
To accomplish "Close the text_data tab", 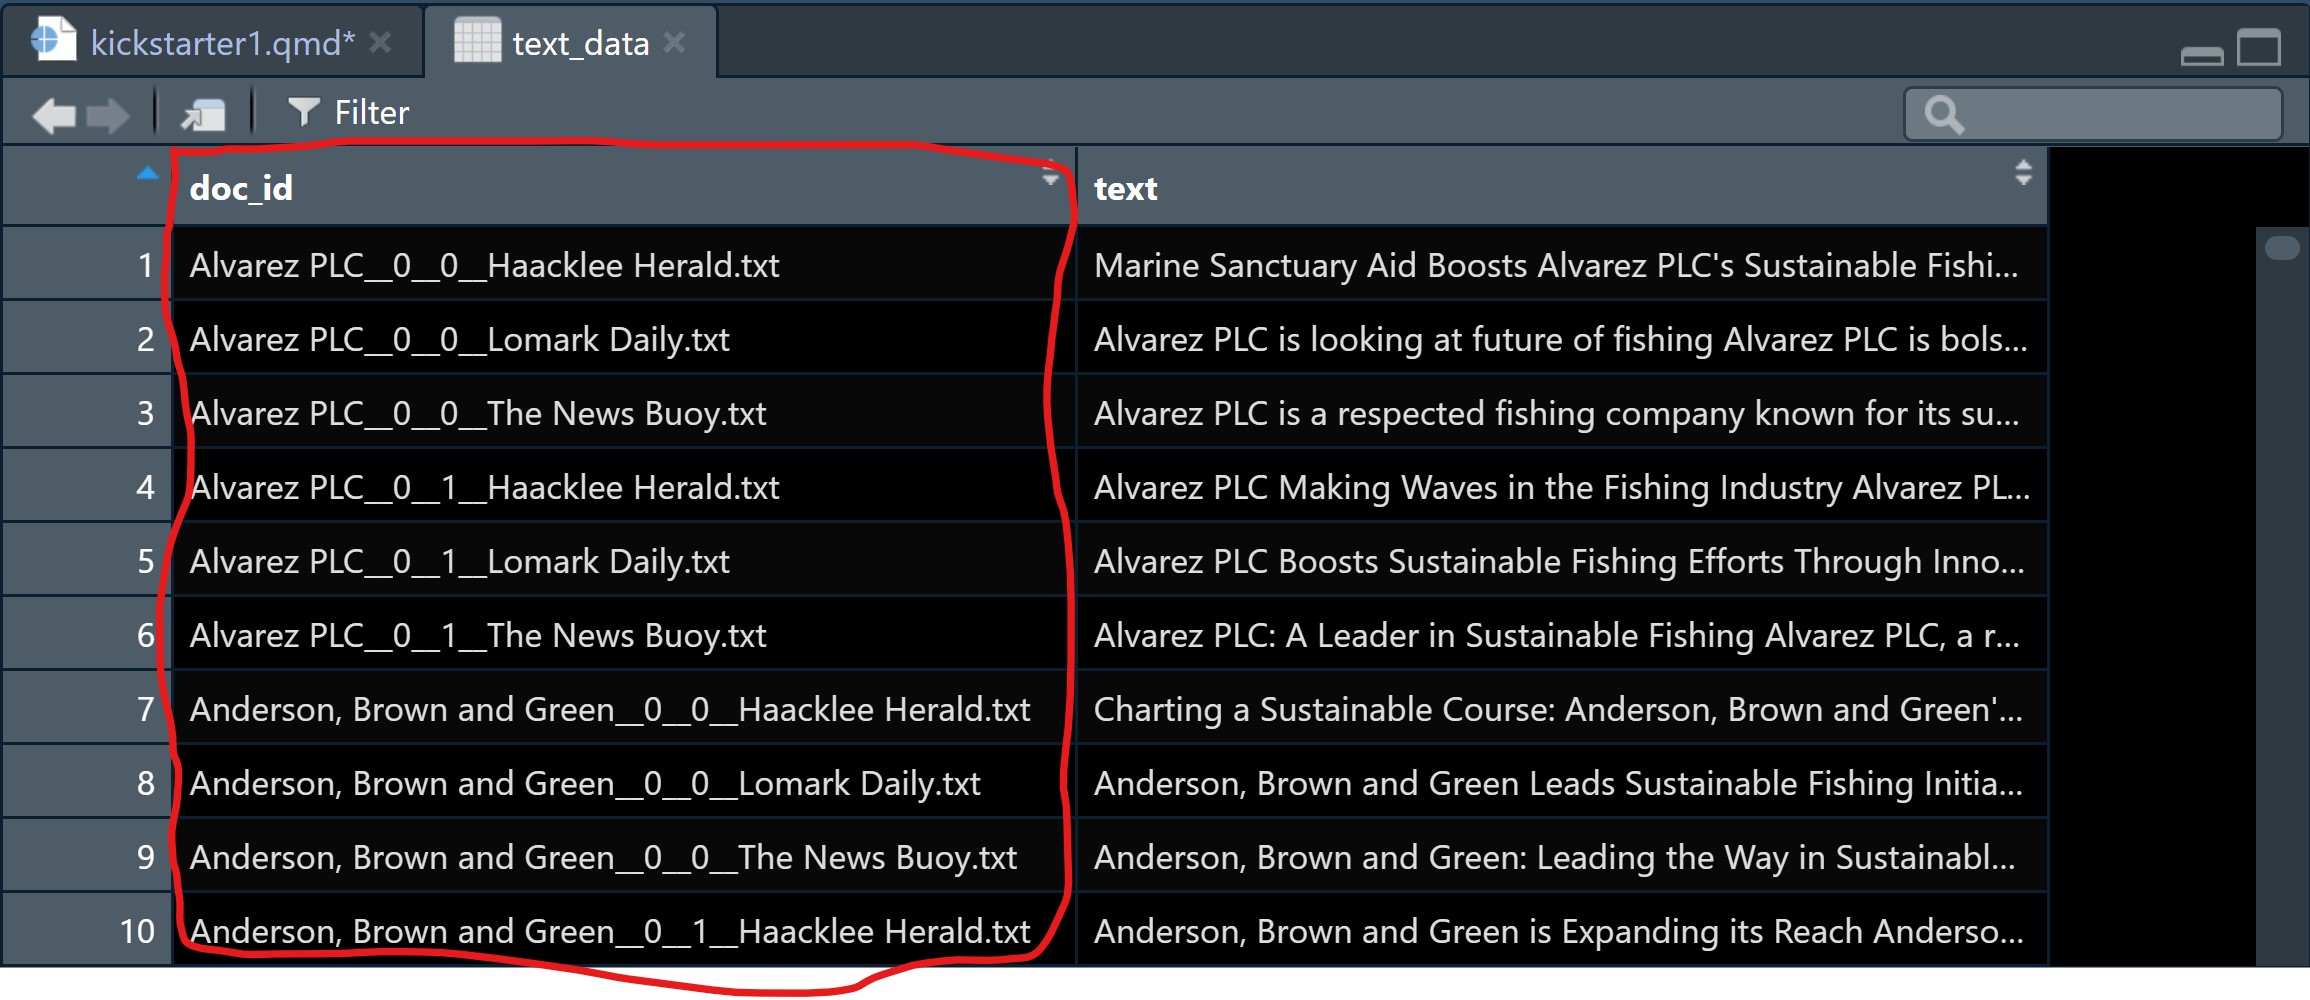I will 675,43.
